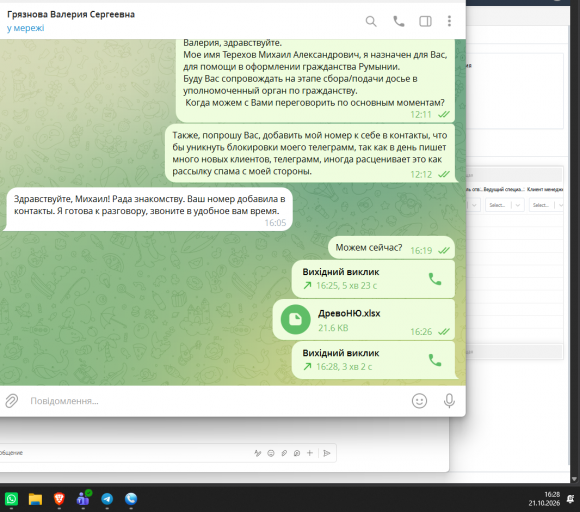Click the incoming 'Здравствуйте, Михаил!' message
The image size is (580, 512).
149,209
